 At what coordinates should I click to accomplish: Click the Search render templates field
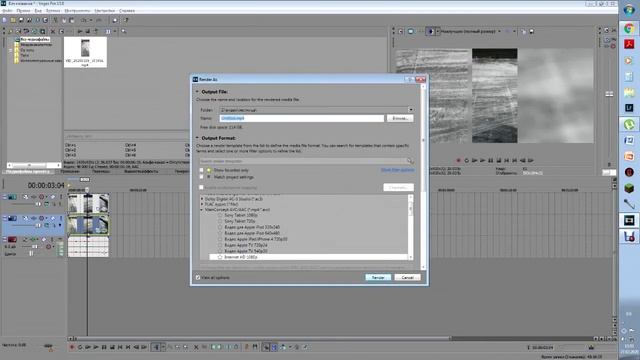tap(304, 161)
